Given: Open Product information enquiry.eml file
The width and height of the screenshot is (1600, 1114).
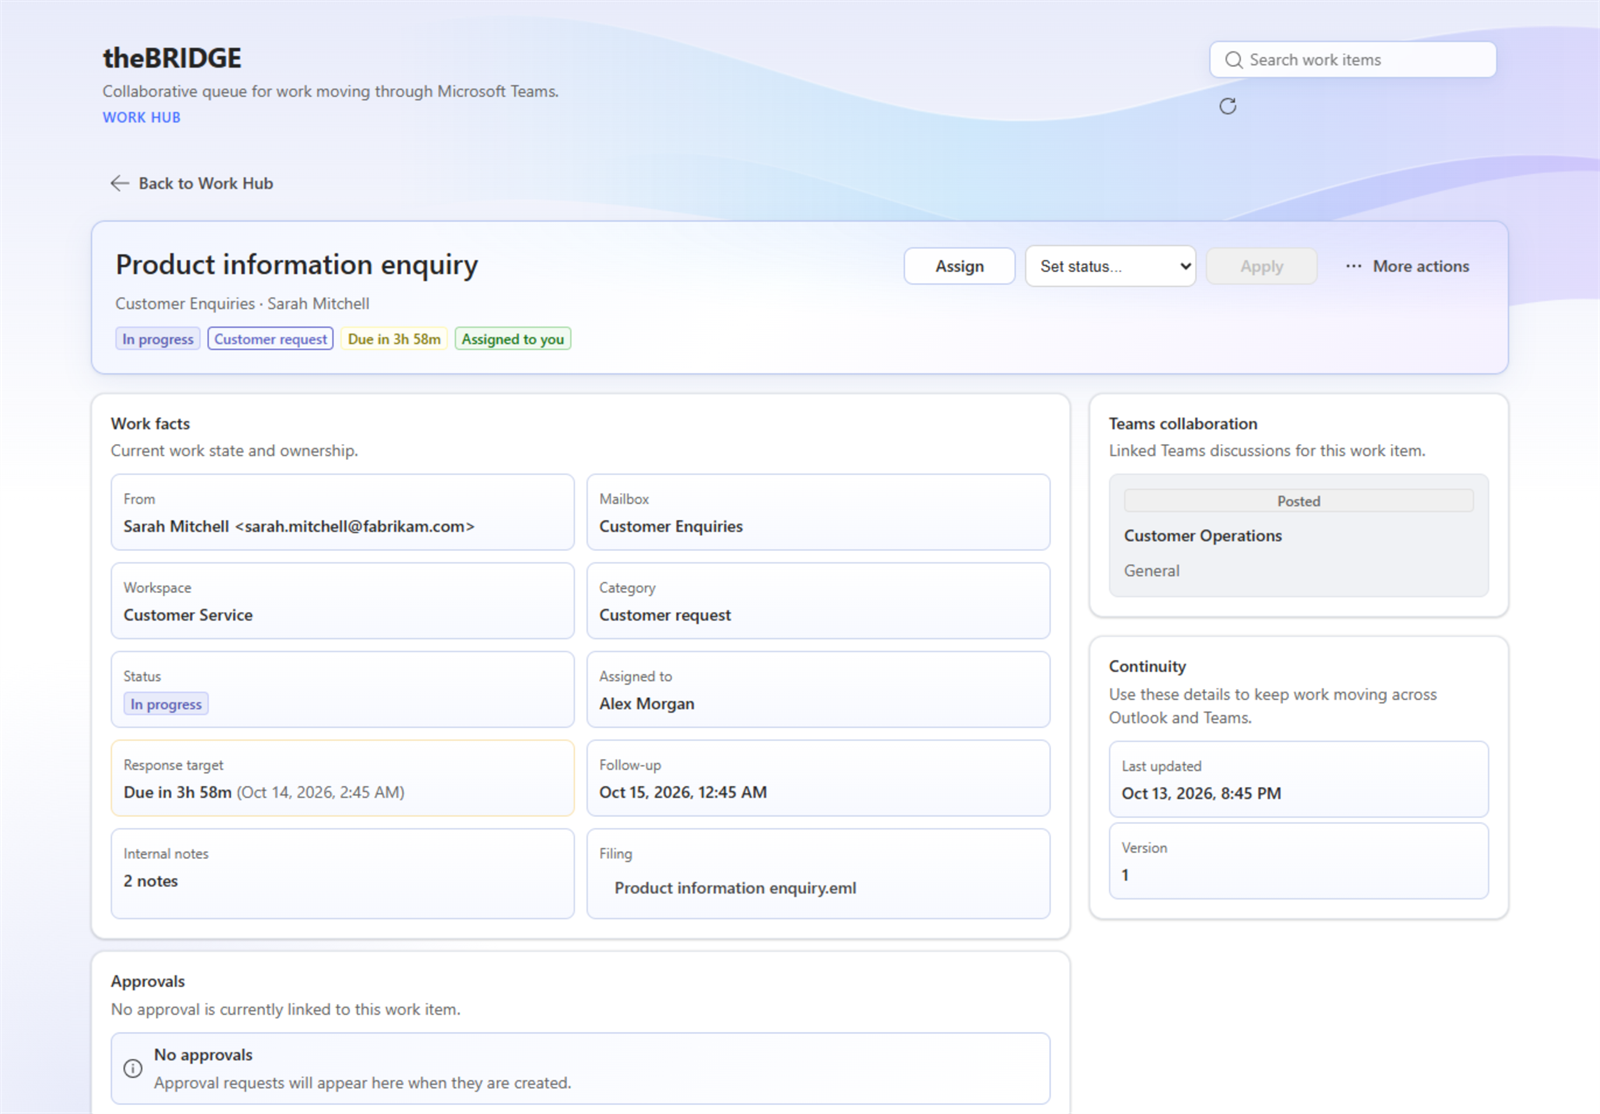Looking at the screenshot, I should coord(735,888).
